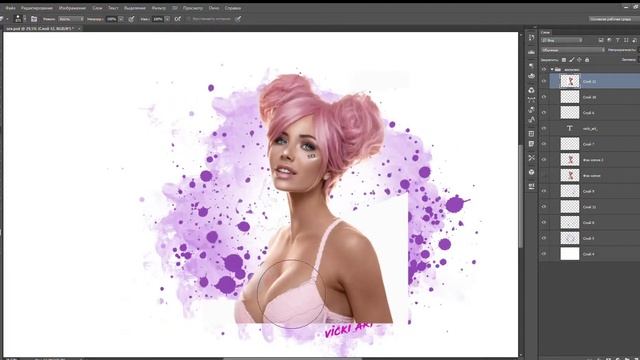640x360 pixels.
Task: Open the Справка menu
Action: coord(233,8)
